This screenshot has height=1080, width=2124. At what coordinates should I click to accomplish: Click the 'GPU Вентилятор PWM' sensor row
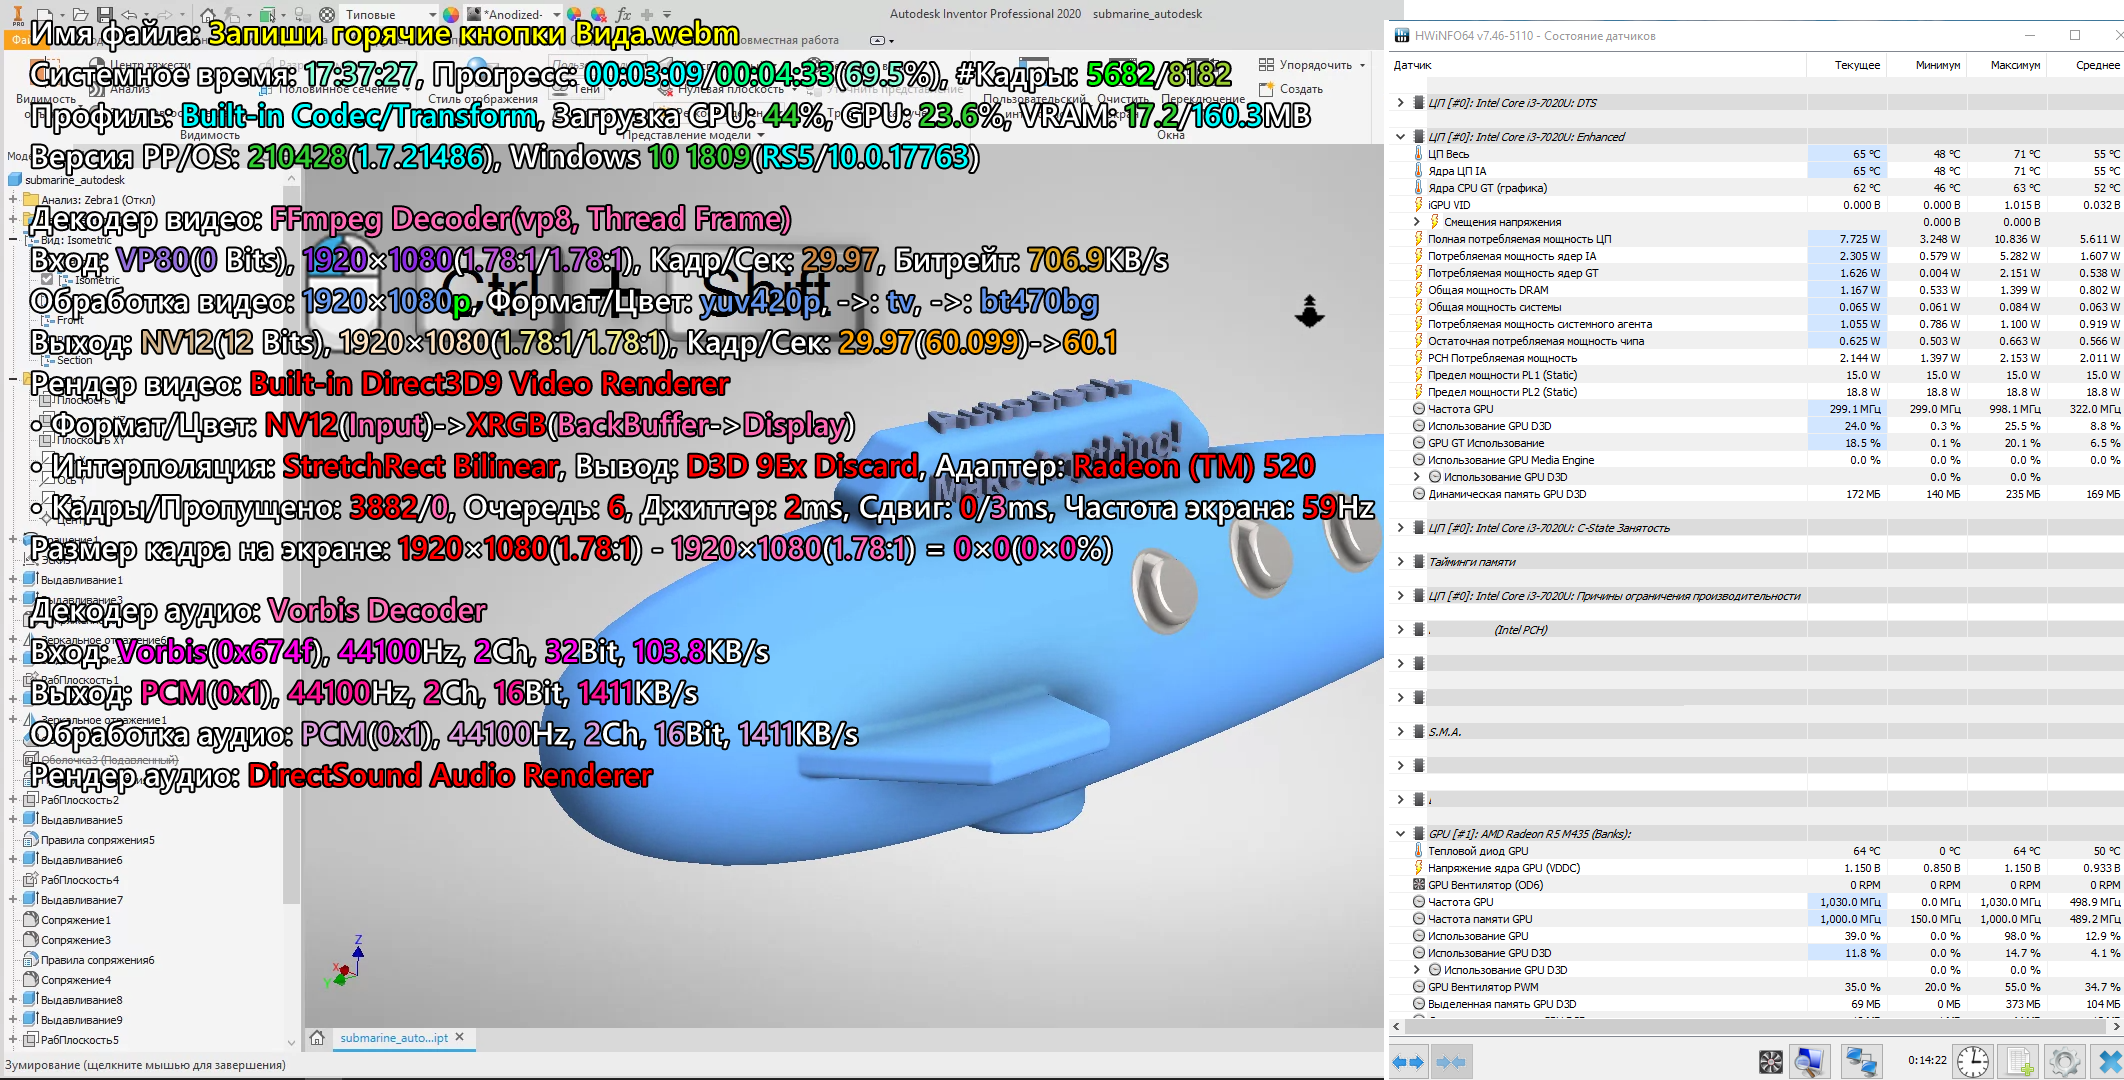click(1758, 987)
